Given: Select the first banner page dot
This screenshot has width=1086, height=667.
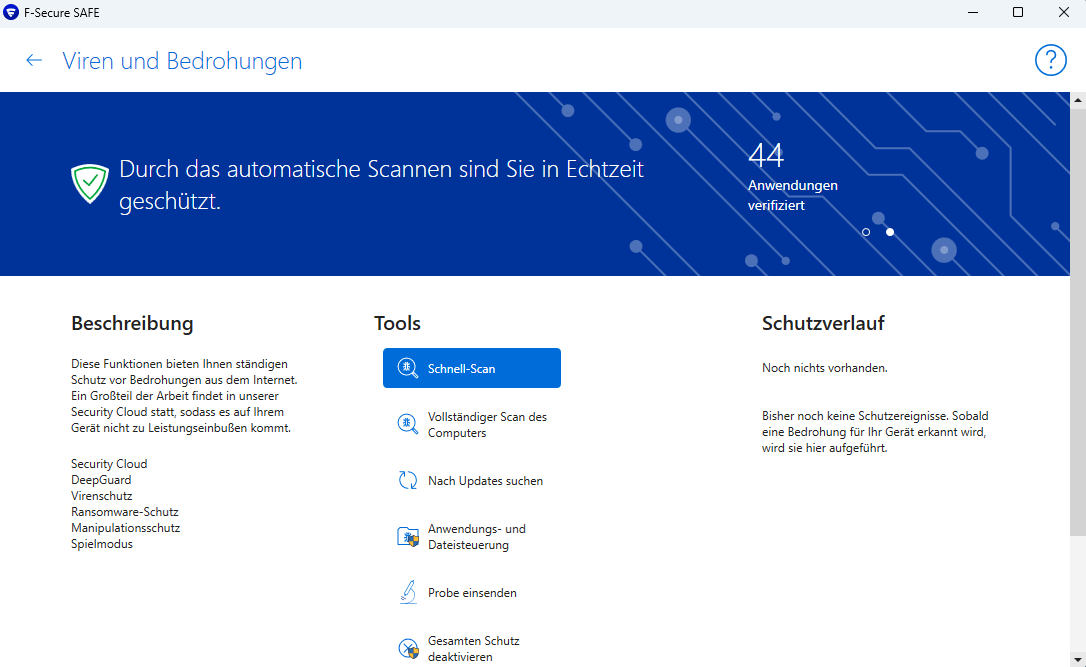Looking at the screenshot, I should click(866, 232).
